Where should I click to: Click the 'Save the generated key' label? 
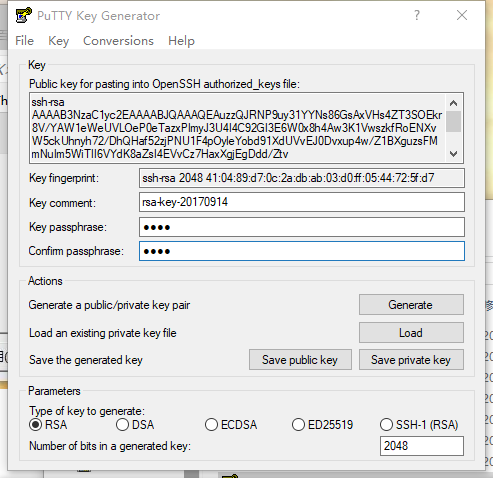coord(86,360)
